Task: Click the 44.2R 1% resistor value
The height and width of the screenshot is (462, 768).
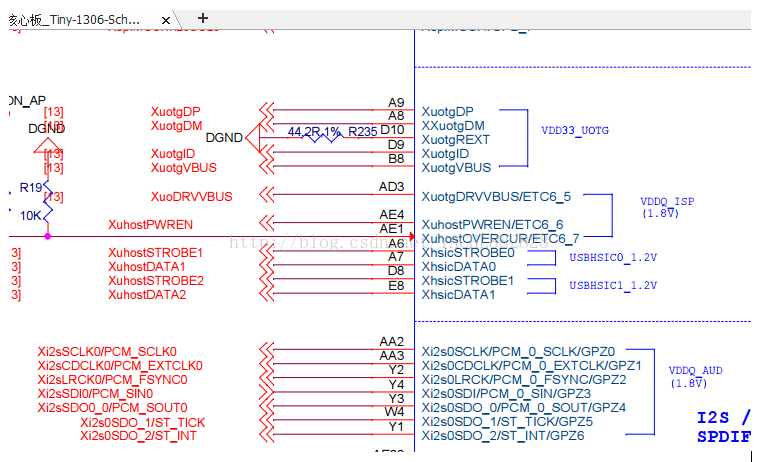Action: point(314,132)
